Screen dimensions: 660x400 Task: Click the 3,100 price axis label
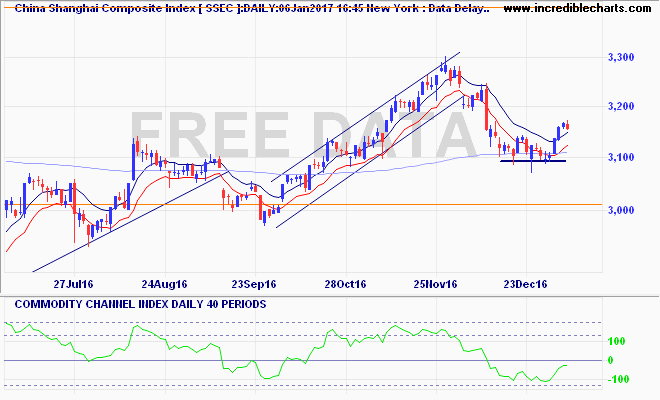pyautogui.click(x=621, y=157)
